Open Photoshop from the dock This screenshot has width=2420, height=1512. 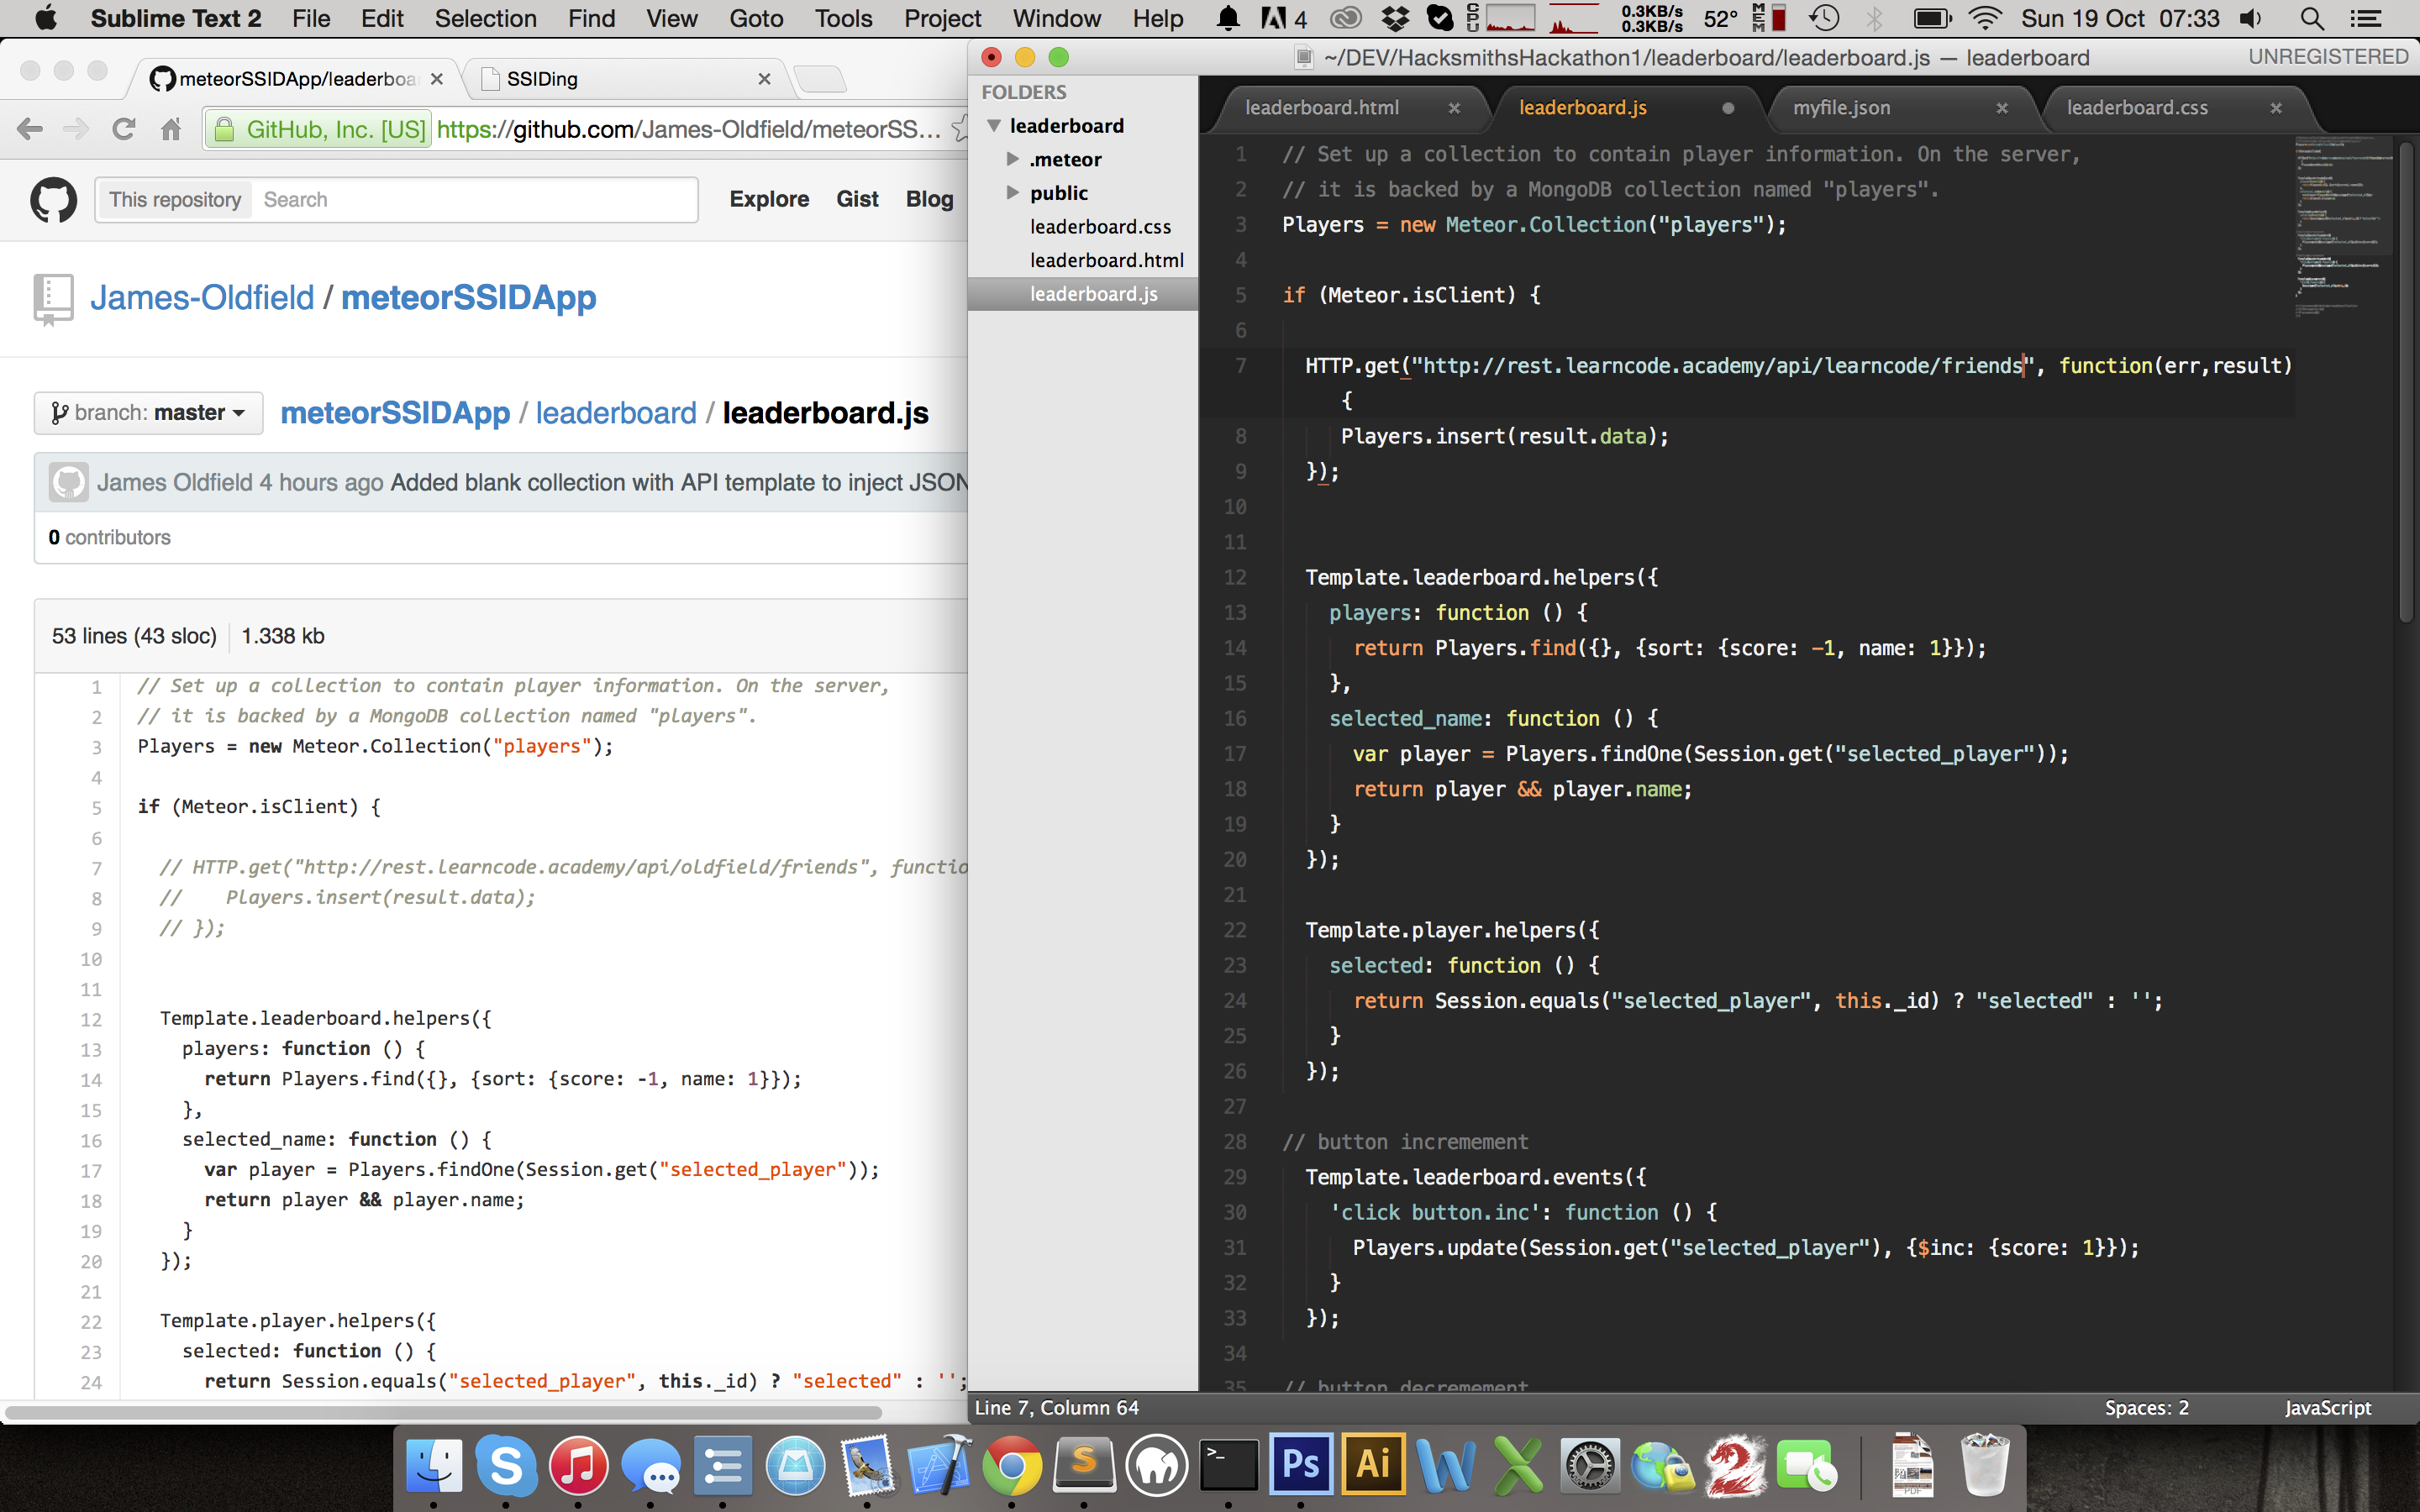tap(1300, 1465)
